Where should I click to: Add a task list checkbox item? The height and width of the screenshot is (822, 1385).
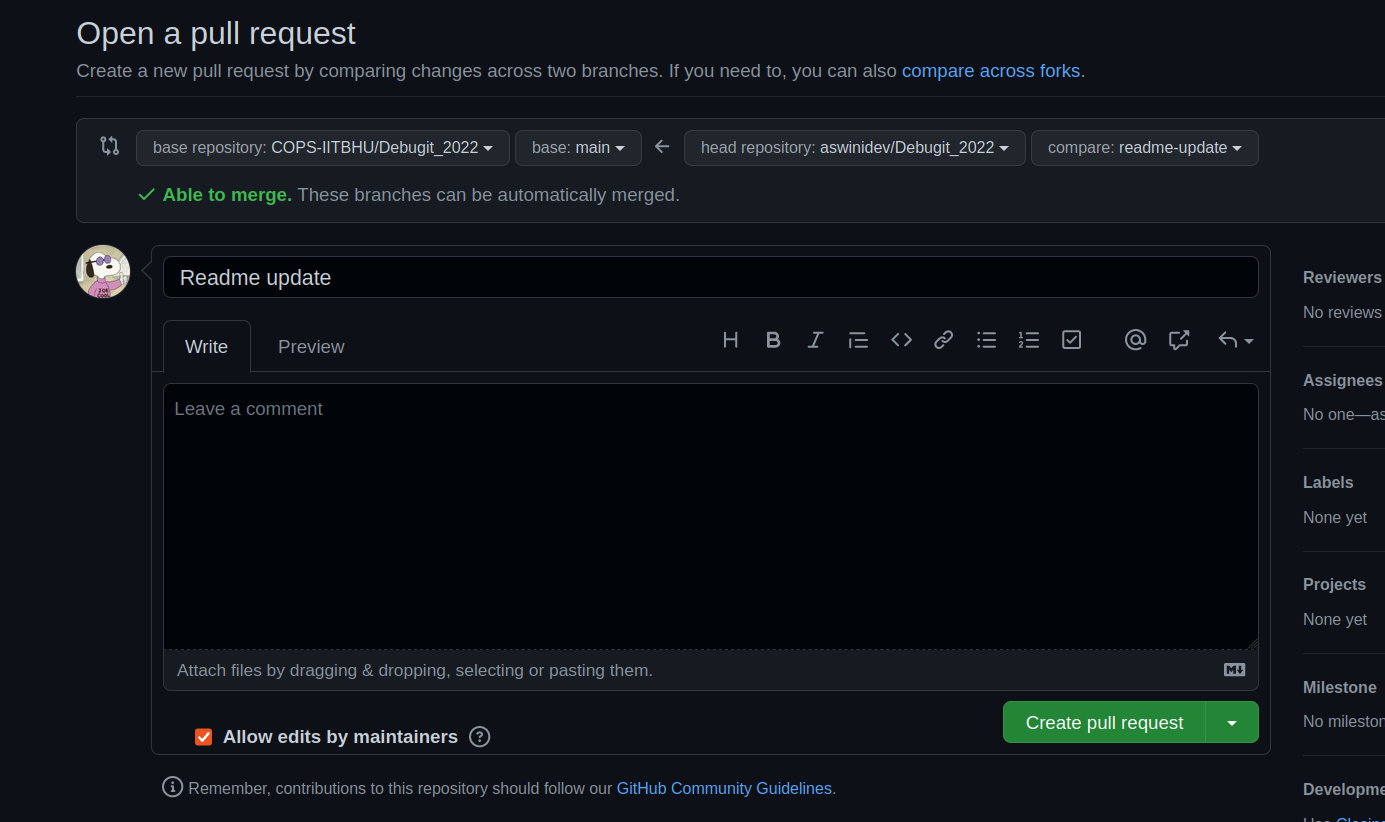[x=1071, y=340]
